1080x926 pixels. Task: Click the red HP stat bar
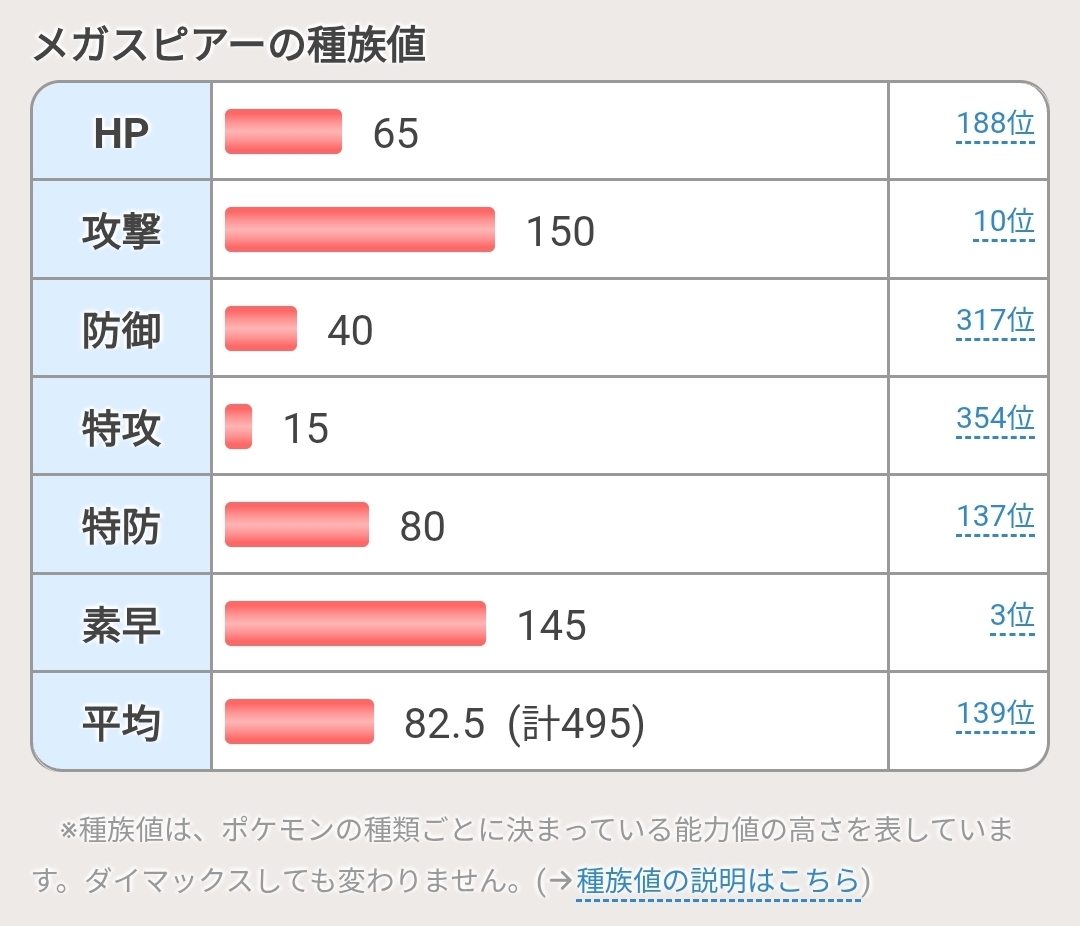point(283,132)
